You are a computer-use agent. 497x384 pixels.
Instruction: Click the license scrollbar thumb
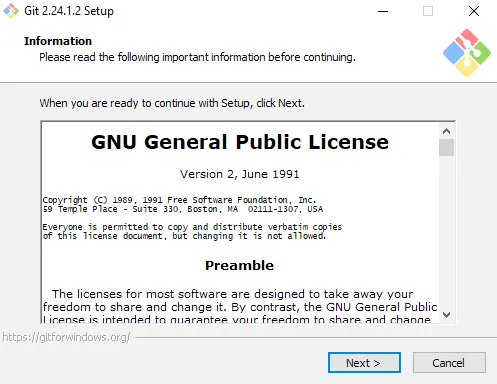tap(446, 148)
